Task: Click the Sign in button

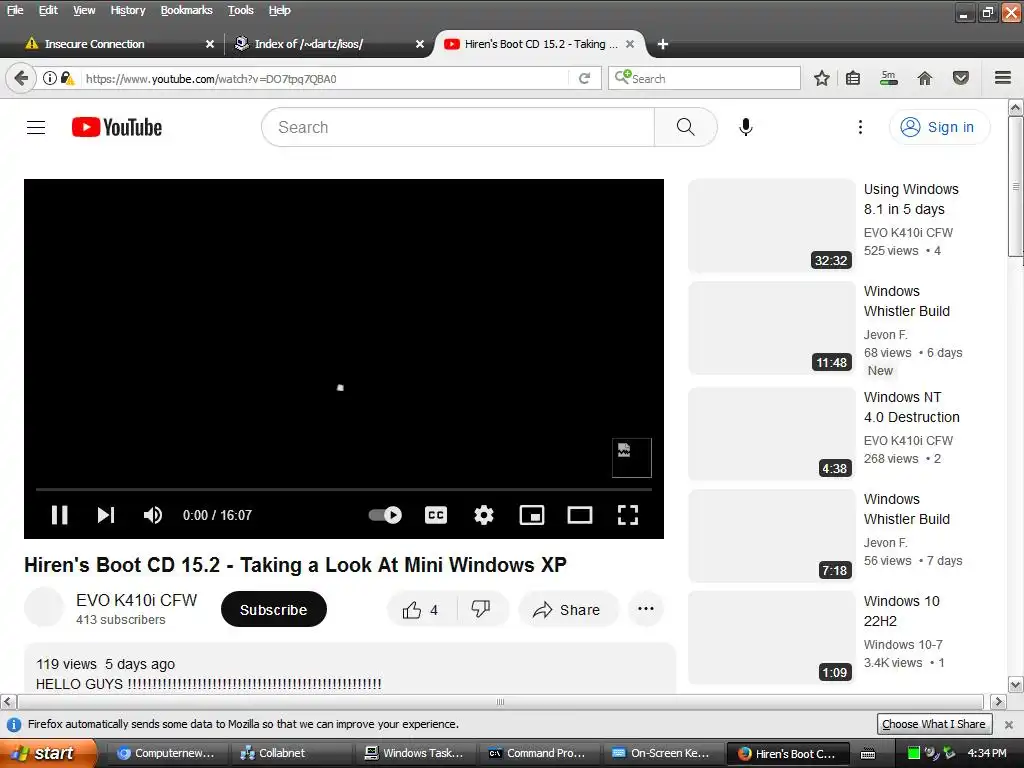Action: tap(939, 127)
